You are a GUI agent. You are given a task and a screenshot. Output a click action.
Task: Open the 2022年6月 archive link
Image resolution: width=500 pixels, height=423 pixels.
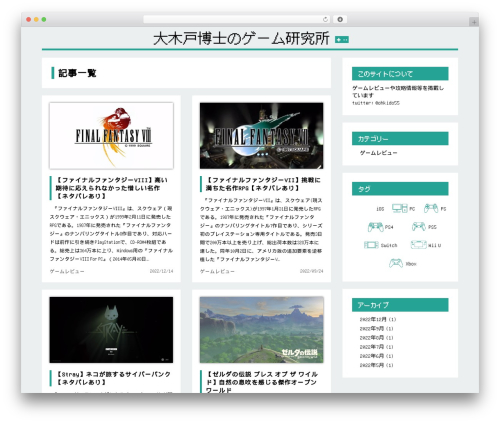pos(376,356)
